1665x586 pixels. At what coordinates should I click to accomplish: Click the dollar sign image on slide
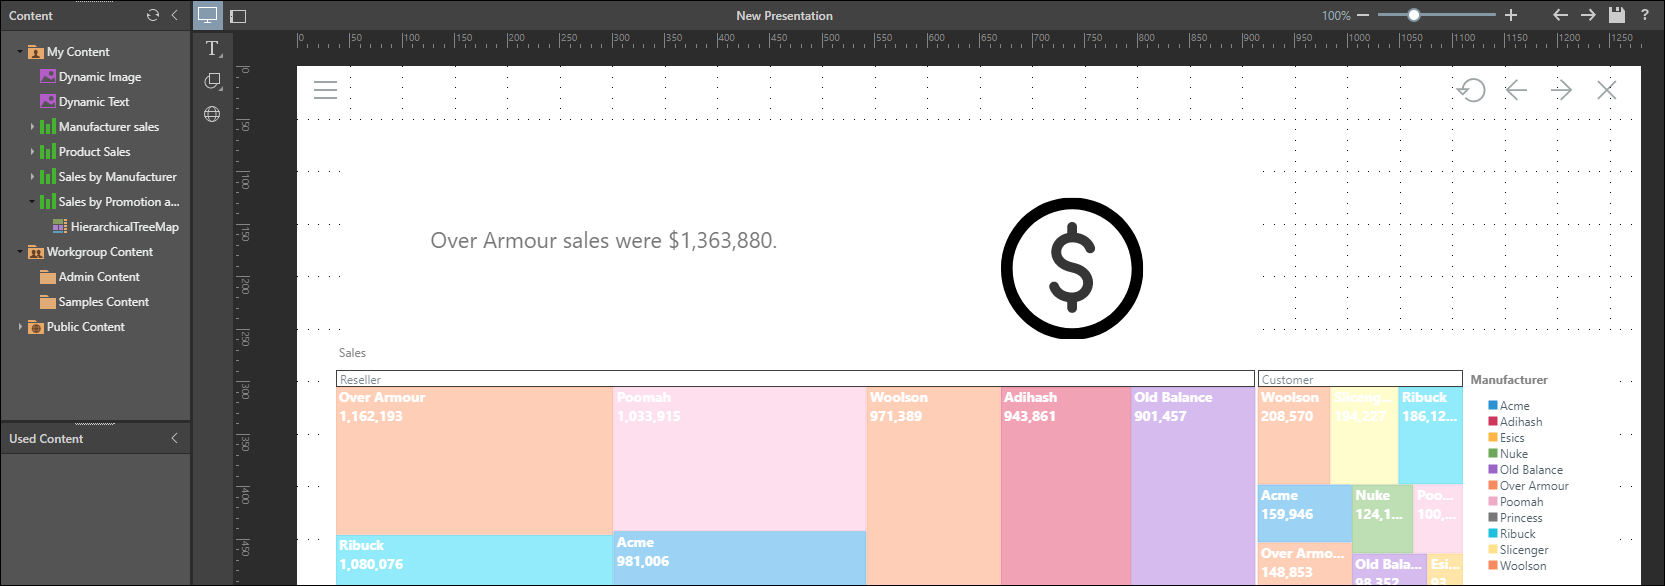click(1072, 268)
